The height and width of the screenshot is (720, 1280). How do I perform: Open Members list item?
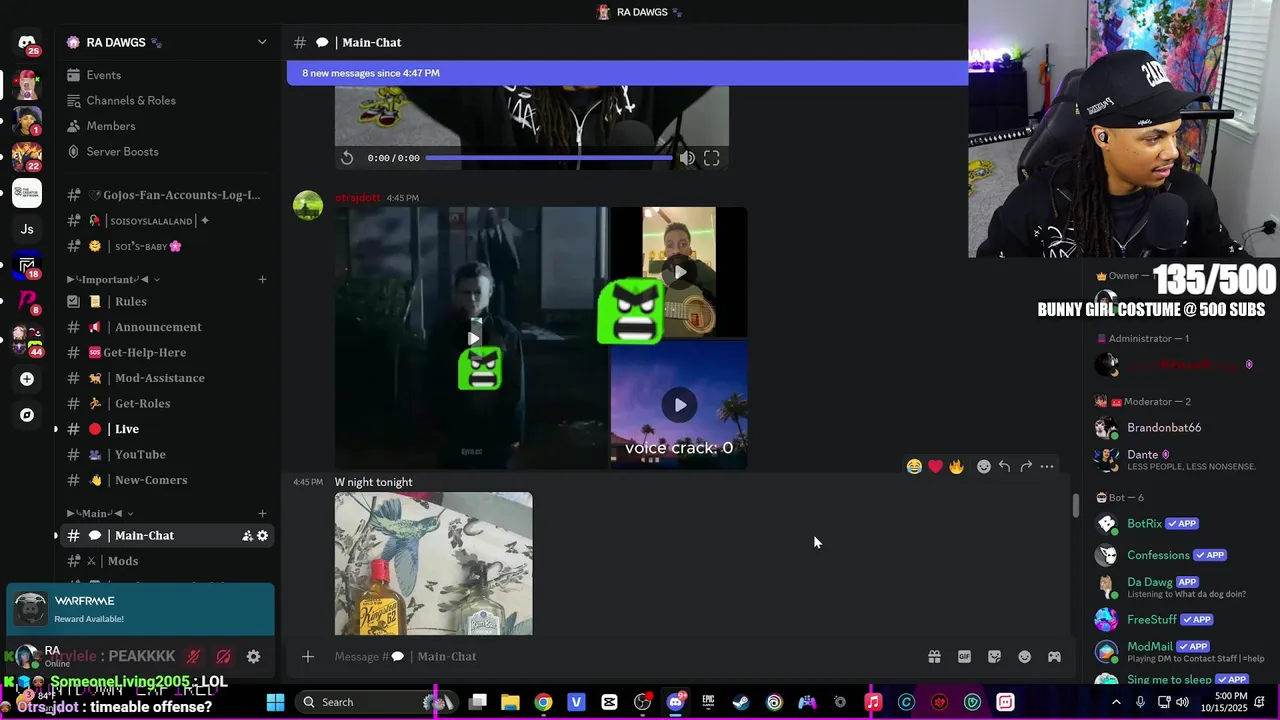pos(111,126)
